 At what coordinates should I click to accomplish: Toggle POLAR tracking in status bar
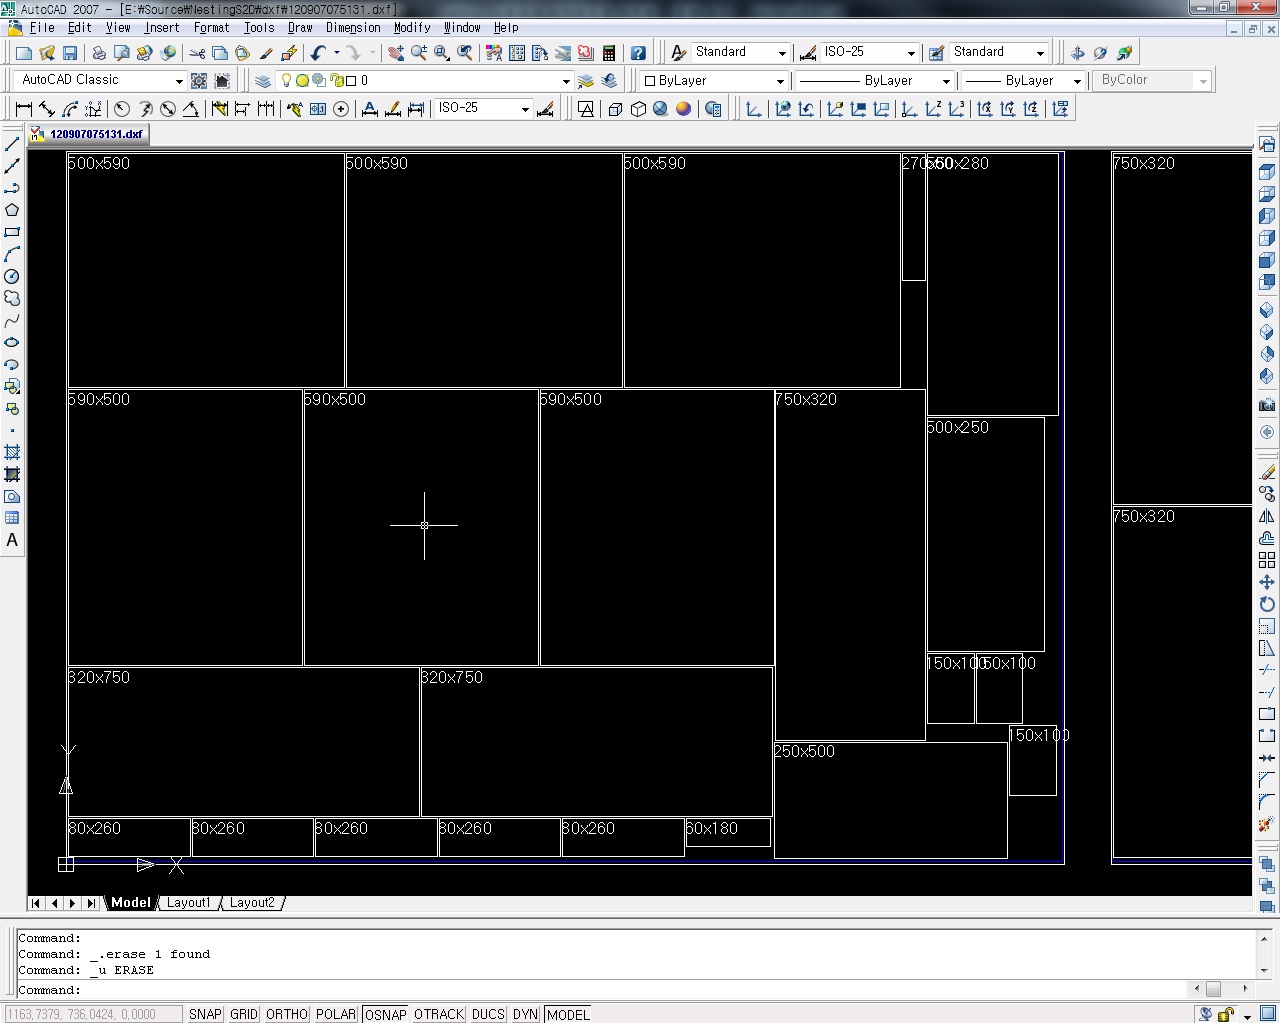(336, 1014)
